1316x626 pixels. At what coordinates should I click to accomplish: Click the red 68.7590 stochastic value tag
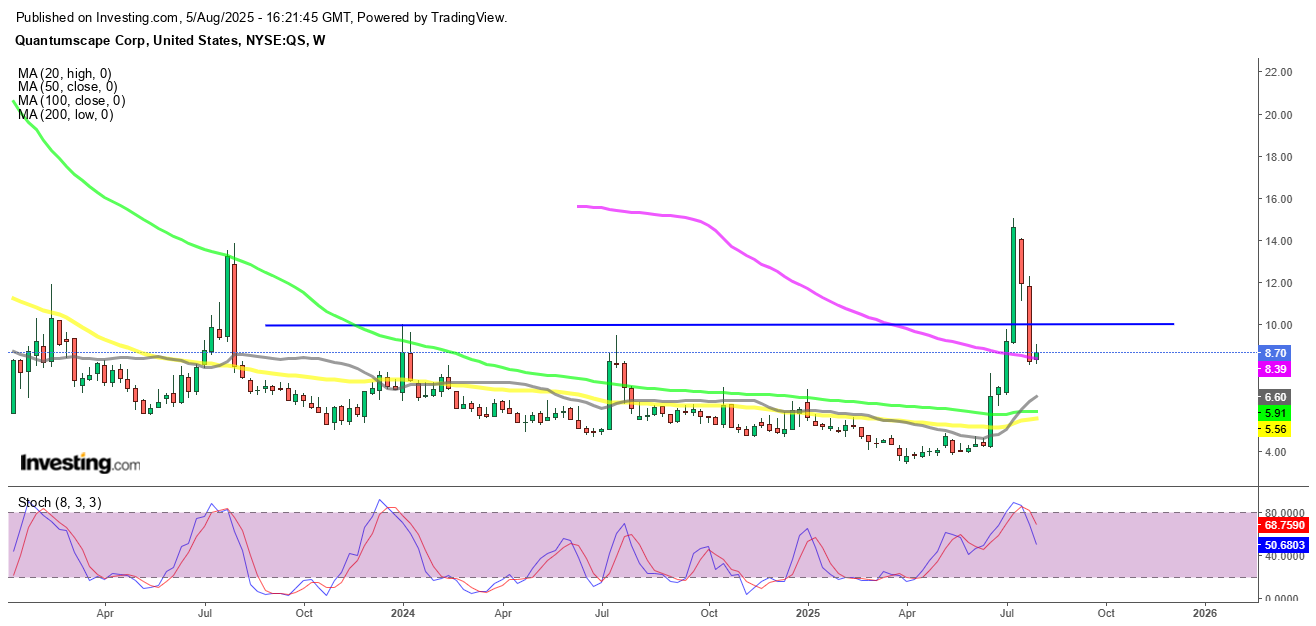[1281, 524]
